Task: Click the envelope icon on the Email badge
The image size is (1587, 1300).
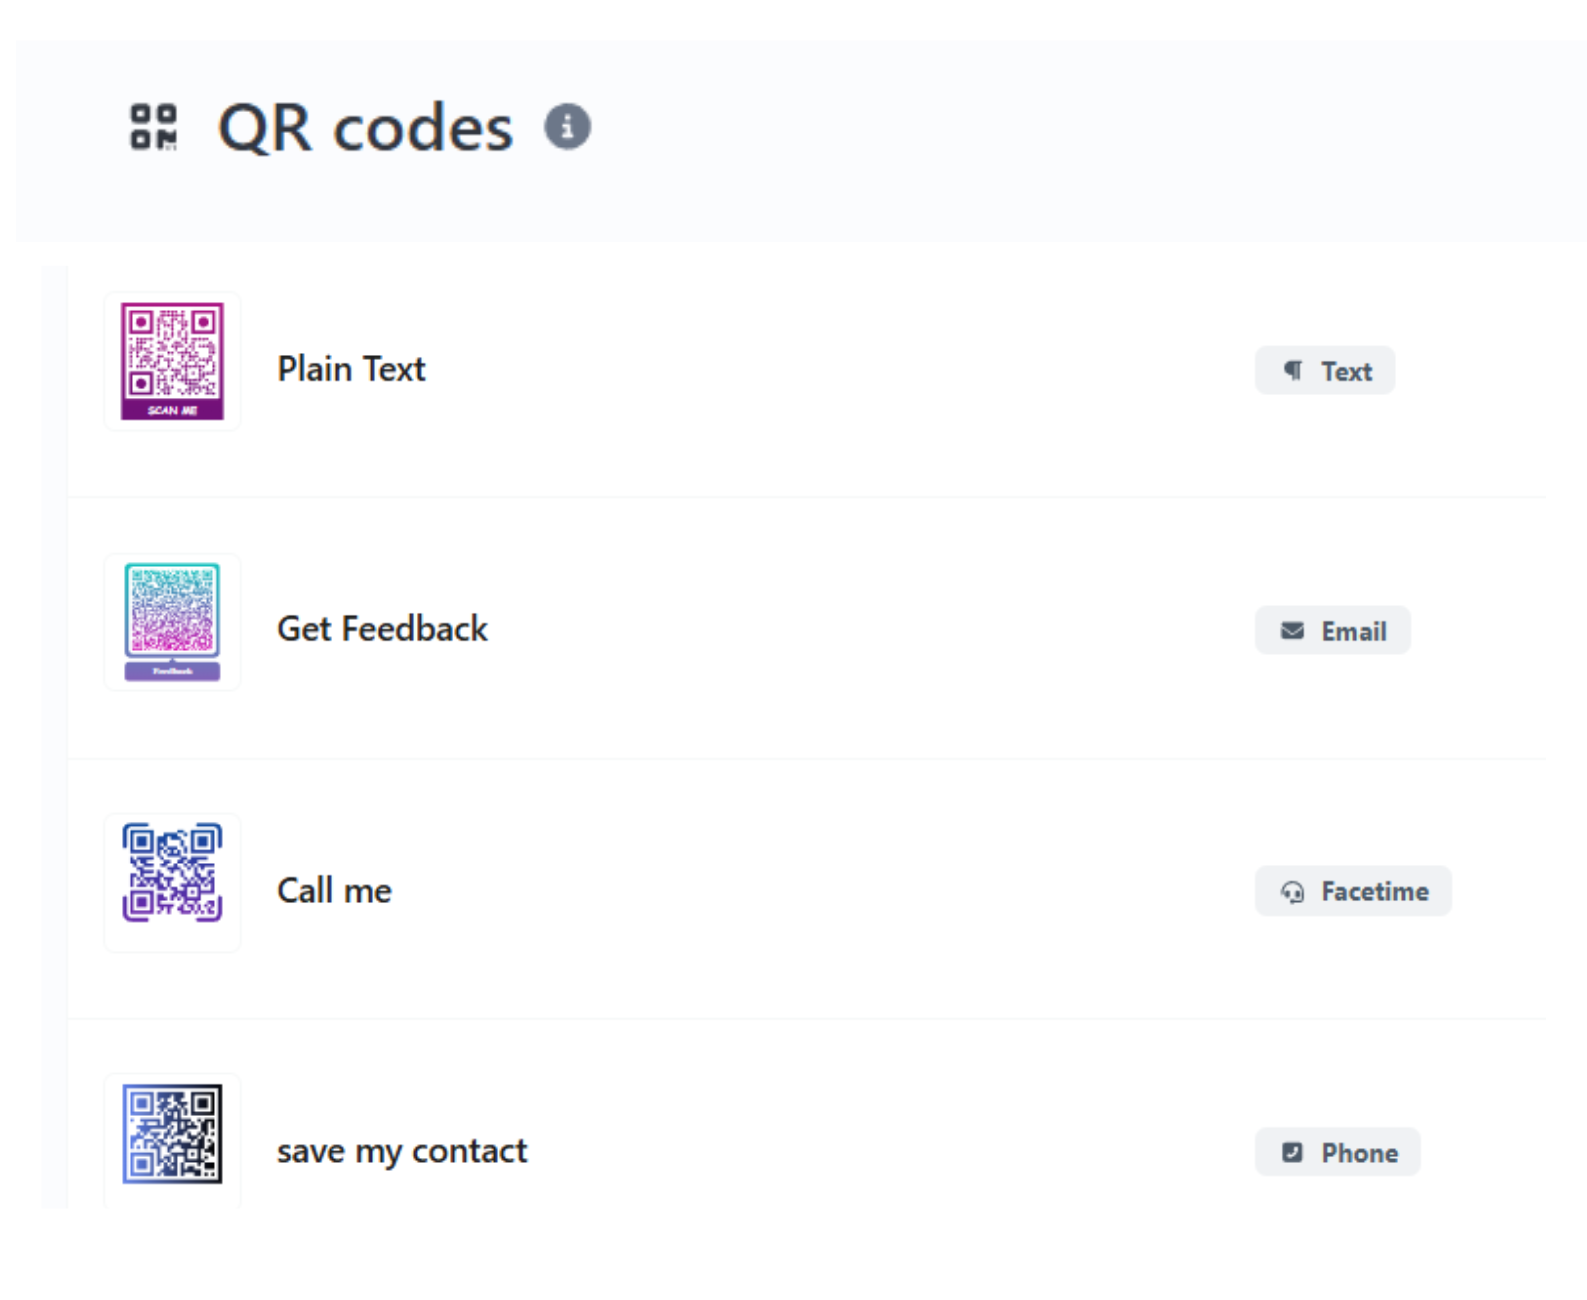Action: coord(1290,630)
